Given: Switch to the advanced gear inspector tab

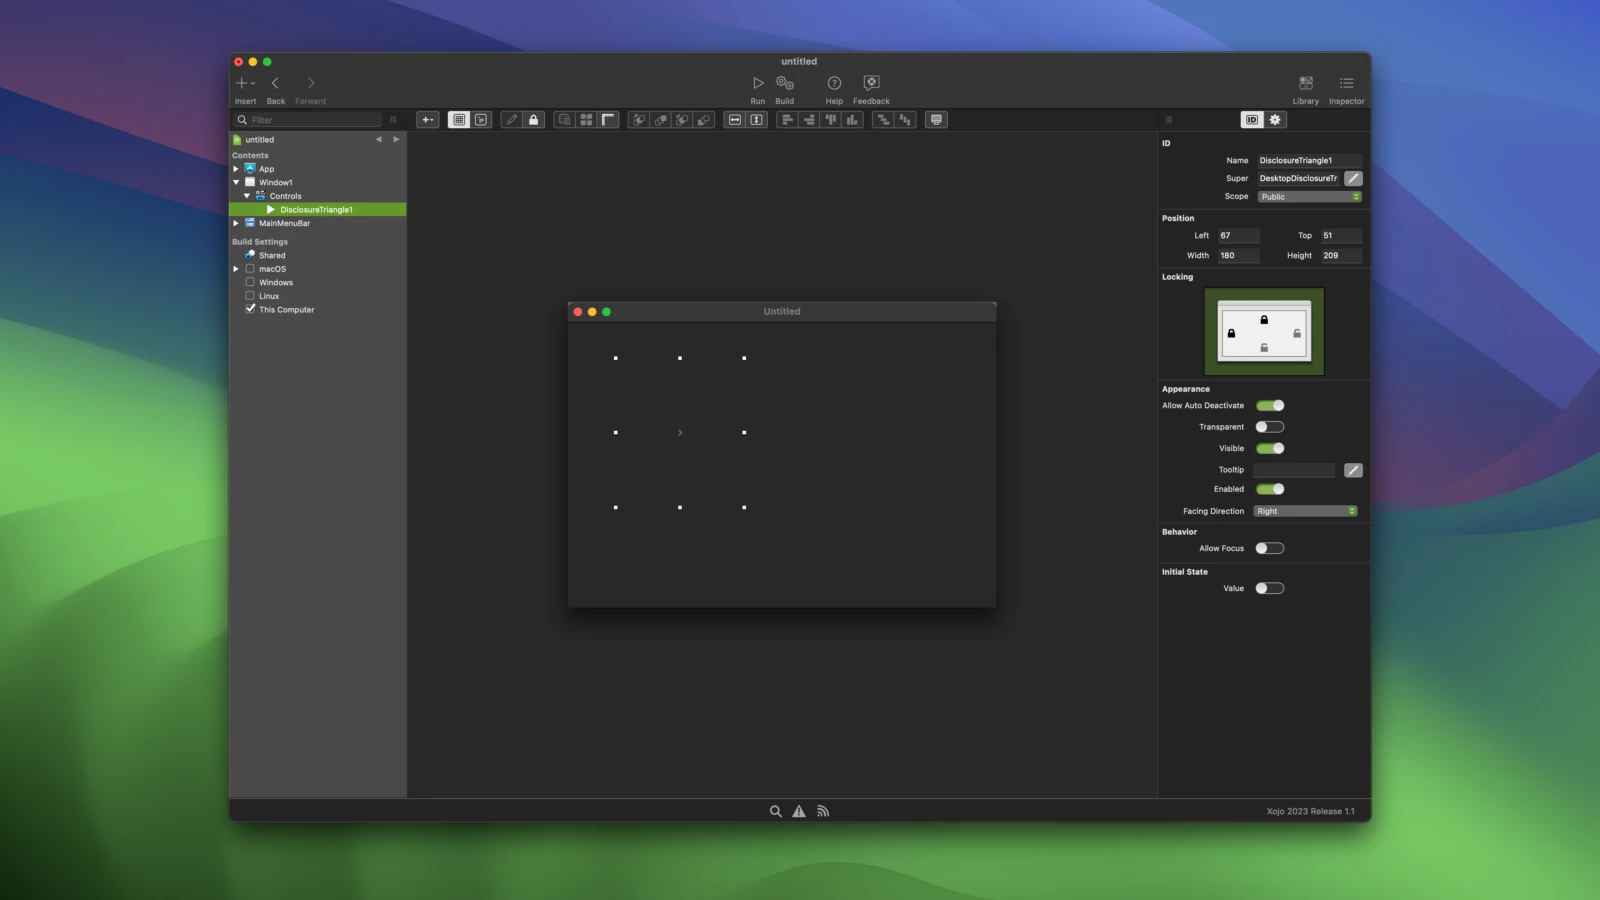Looking at the screenshot, I should click(x=1275, y=120).
